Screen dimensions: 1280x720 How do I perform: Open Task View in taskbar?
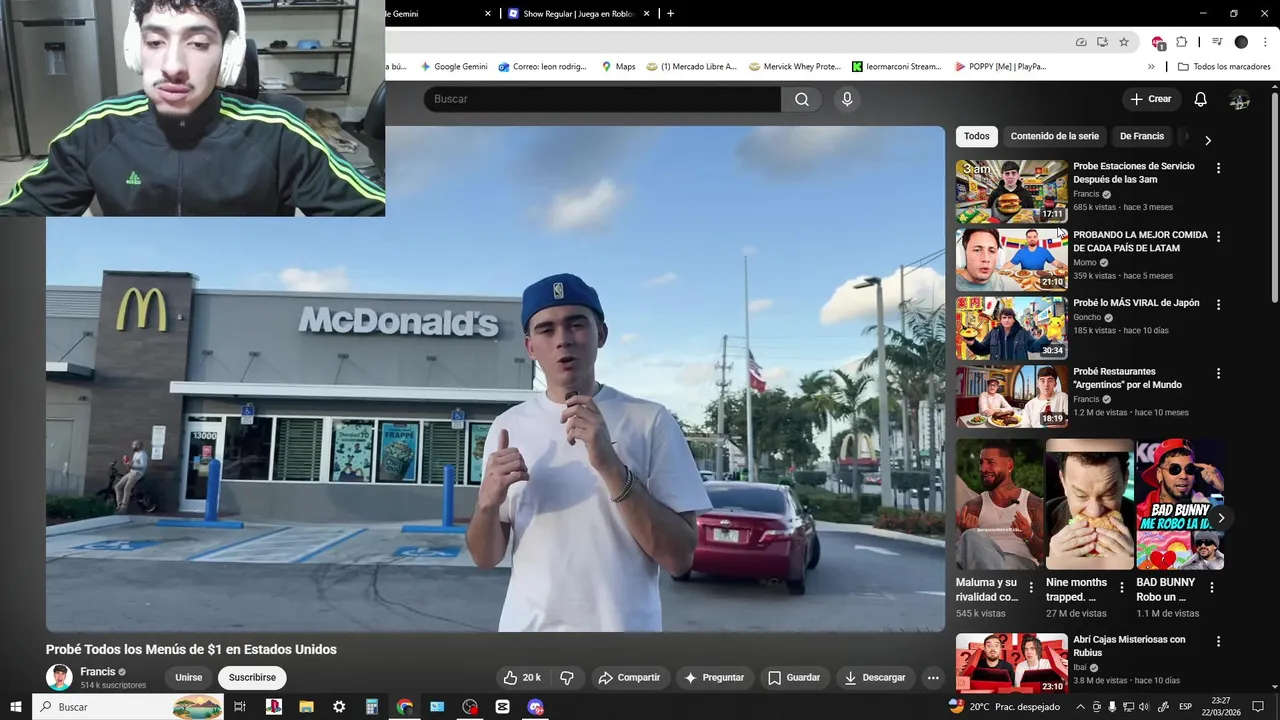point(240,707)
